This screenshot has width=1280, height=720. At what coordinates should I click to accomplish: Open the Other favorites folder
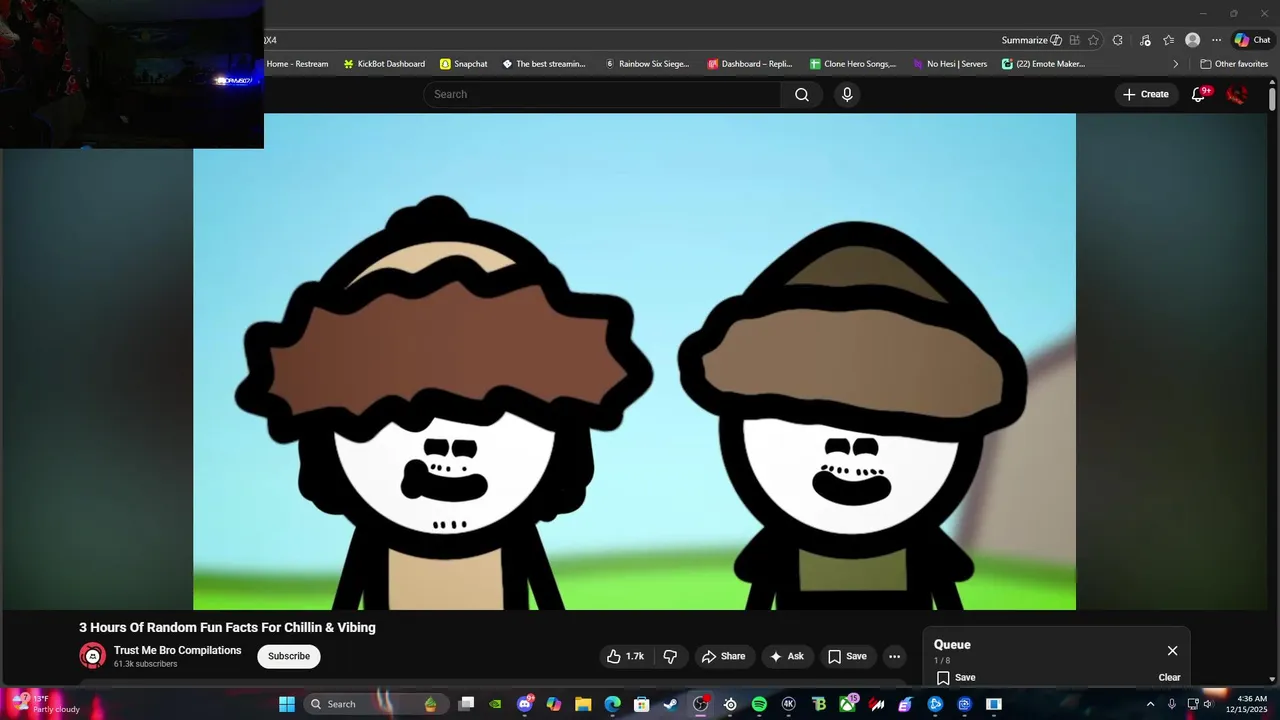[x=1234, y=64]
